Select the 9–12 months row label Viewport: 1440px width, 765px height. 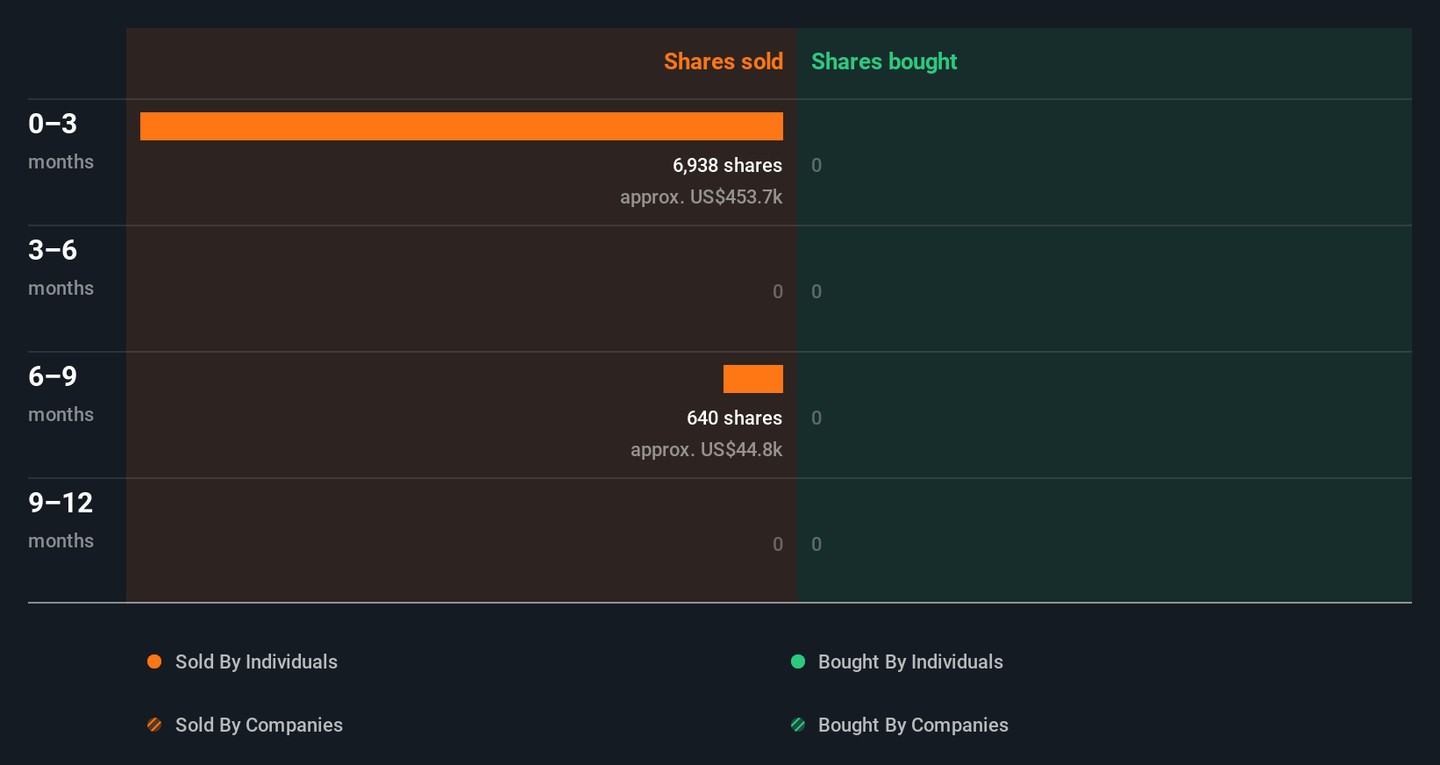60,519
